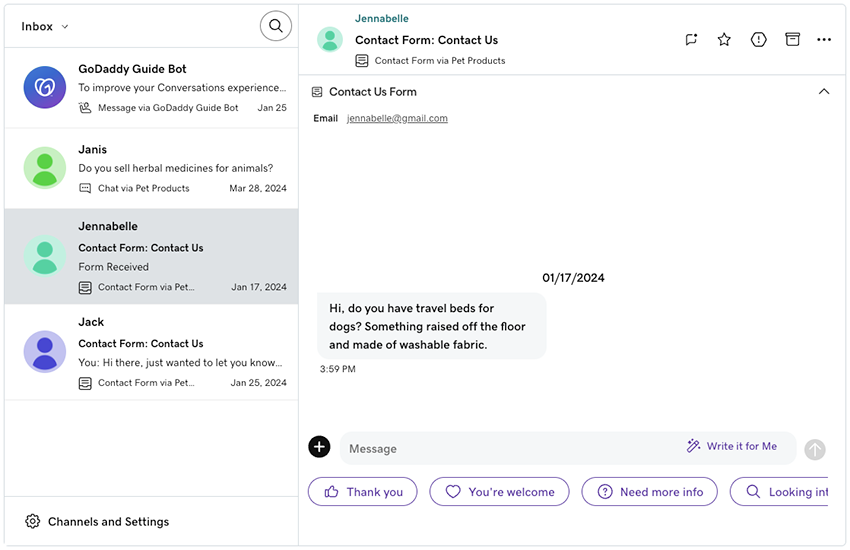Screen dimensions: 850x550
Task: Collapse the Contact Us Form section
Action: point(824,92)
